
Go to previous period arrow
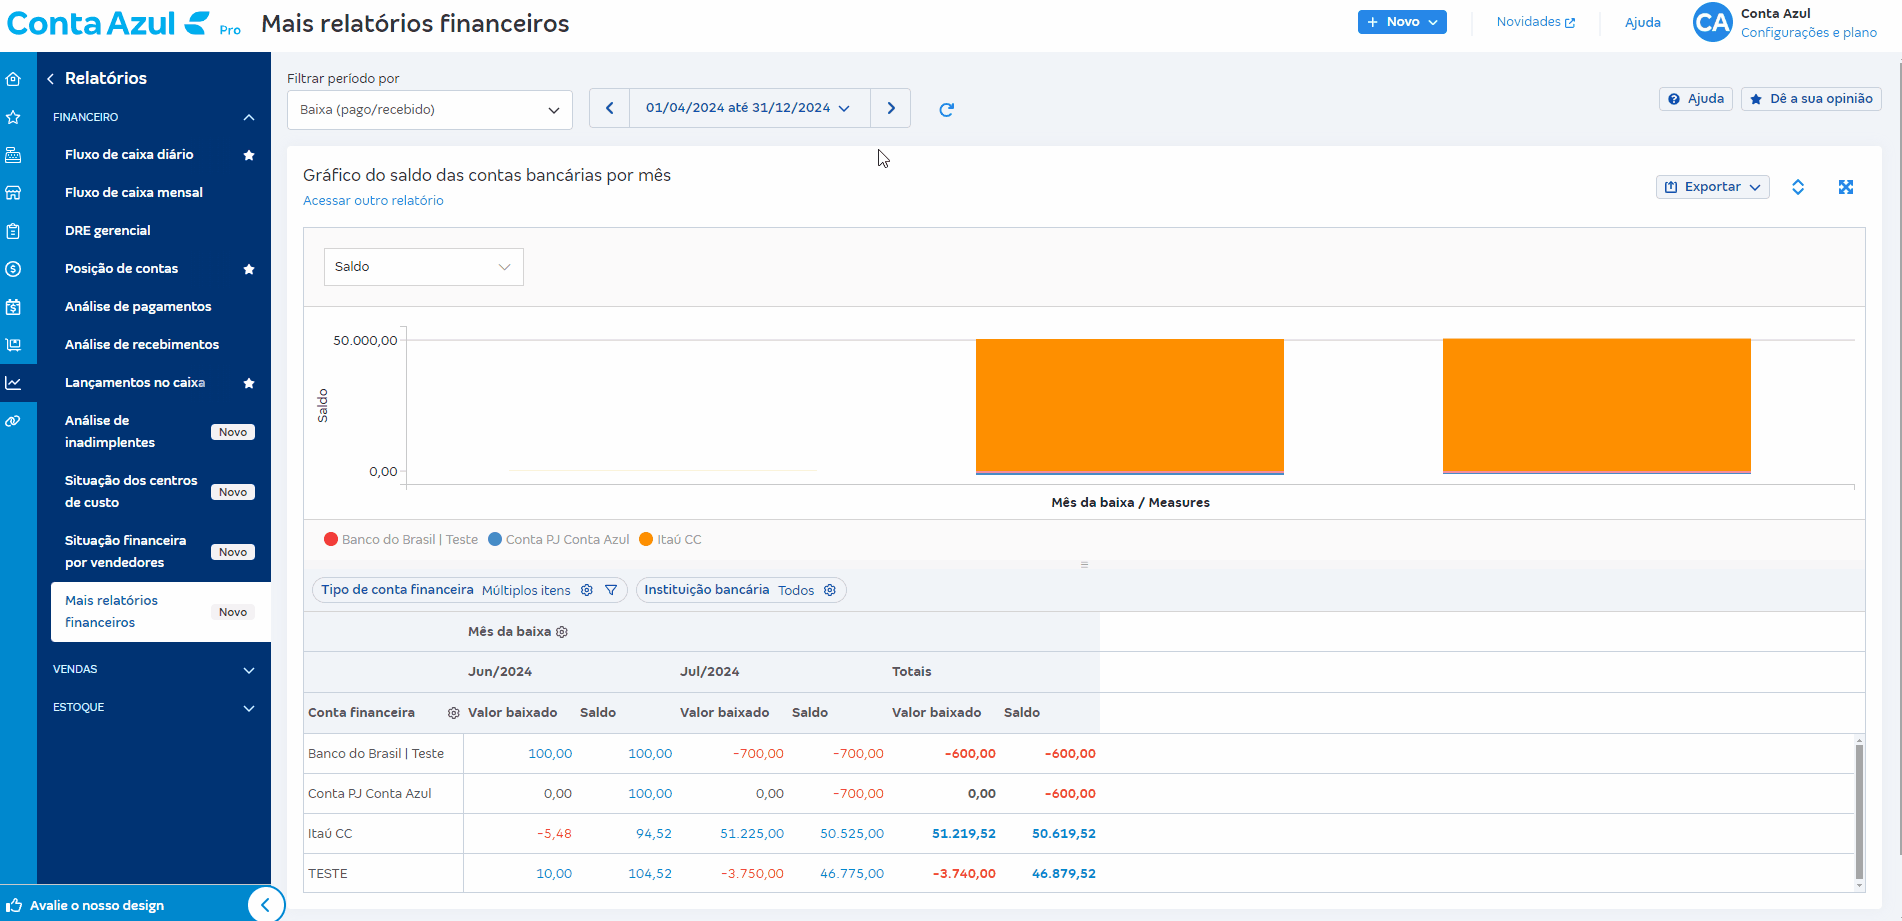609,108
